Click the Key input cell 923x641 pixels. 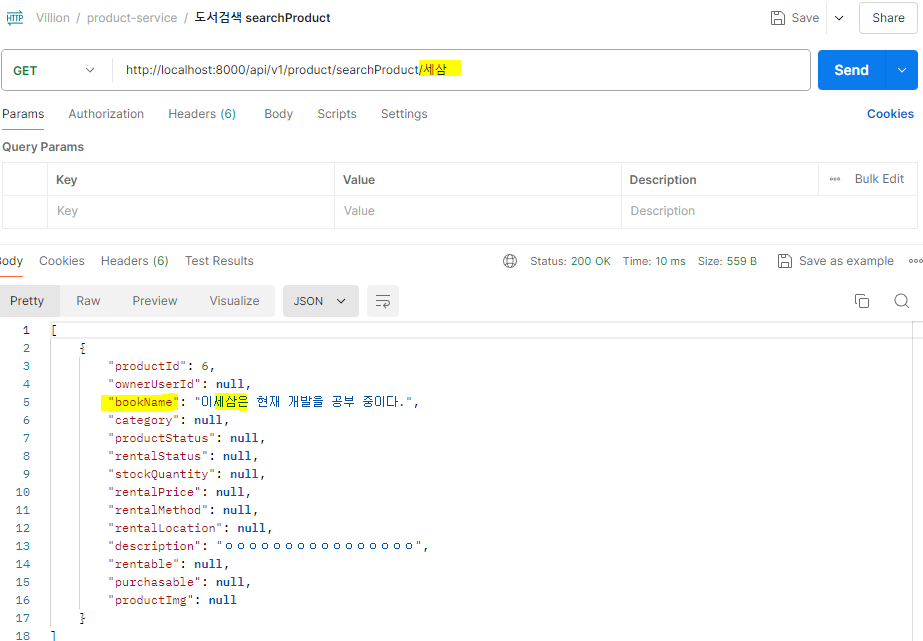click(191, 211)
